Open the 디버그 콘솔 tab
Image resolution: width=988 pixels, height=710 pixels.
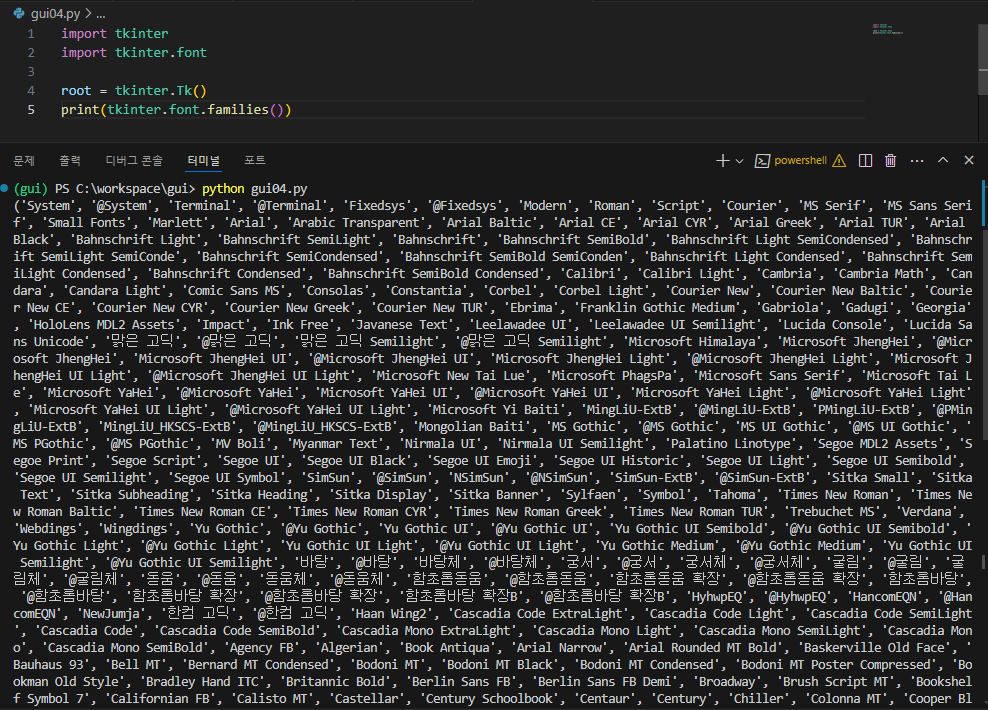pos(134,161)
